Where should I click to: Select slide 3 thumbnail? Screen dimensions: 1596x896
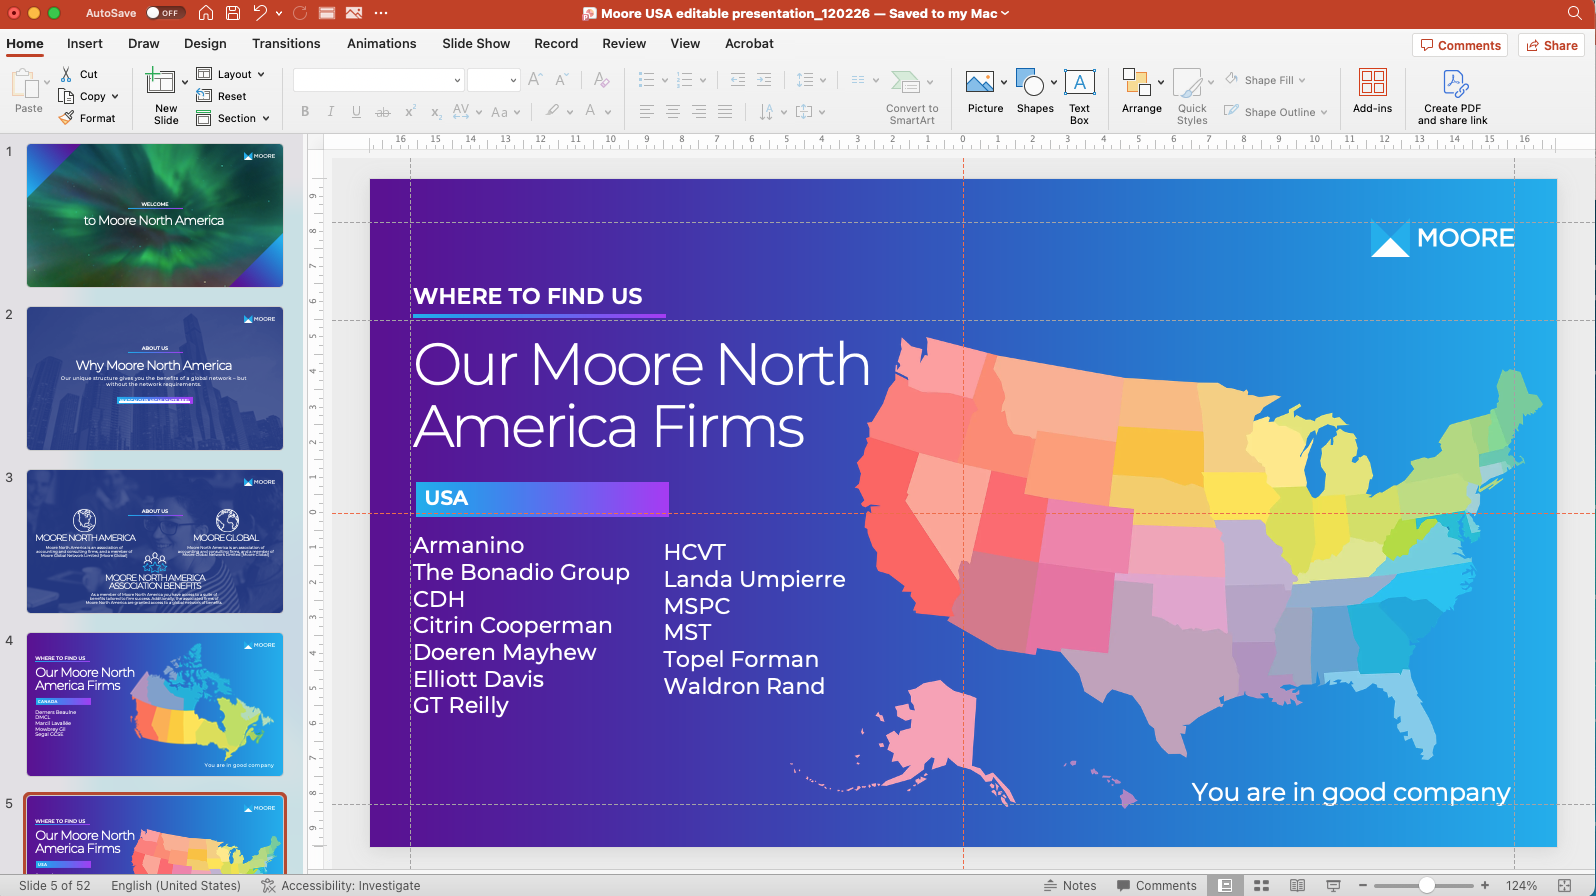coord(155,541)
